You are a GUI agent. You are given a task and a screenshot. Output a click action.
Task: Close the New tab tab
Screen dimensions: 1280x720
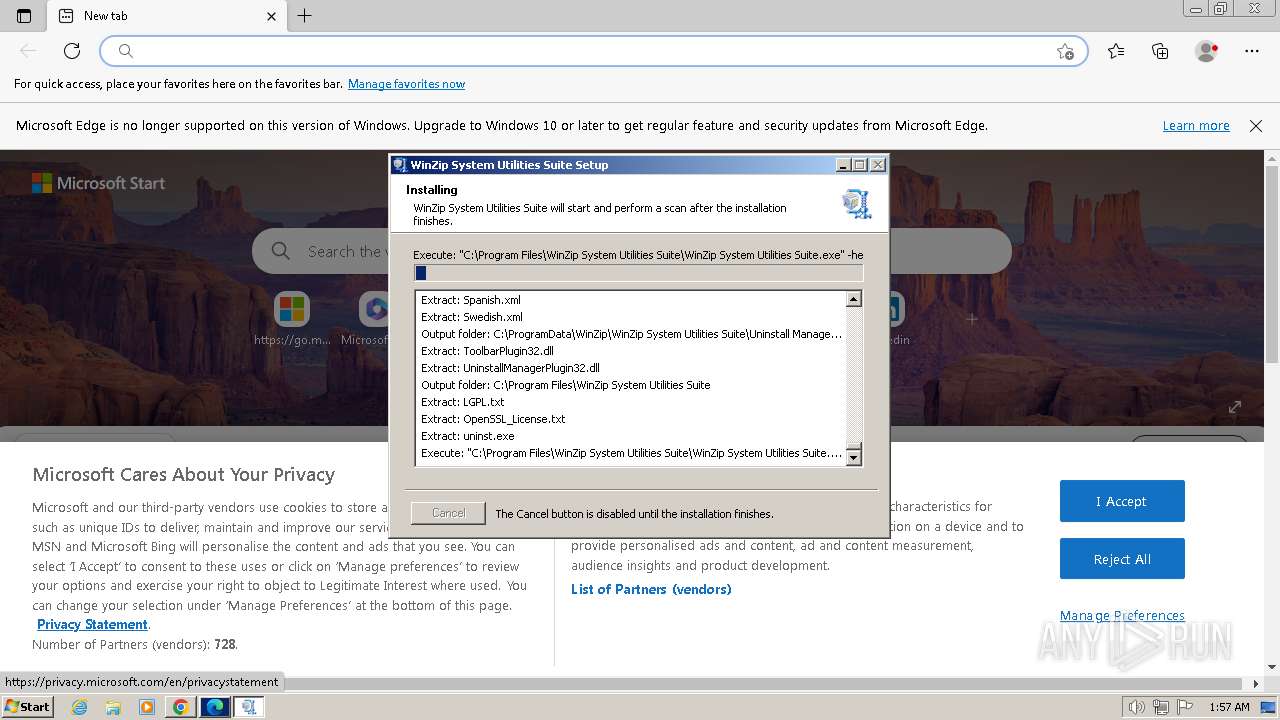[272, 16]
